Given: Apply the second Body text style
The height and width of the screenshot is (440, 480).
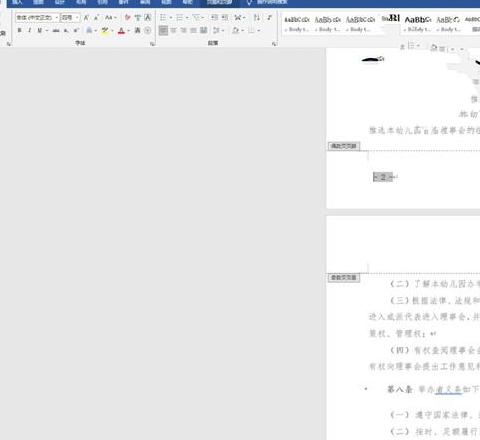Looking at the screenshot, I should pos(328,24).
